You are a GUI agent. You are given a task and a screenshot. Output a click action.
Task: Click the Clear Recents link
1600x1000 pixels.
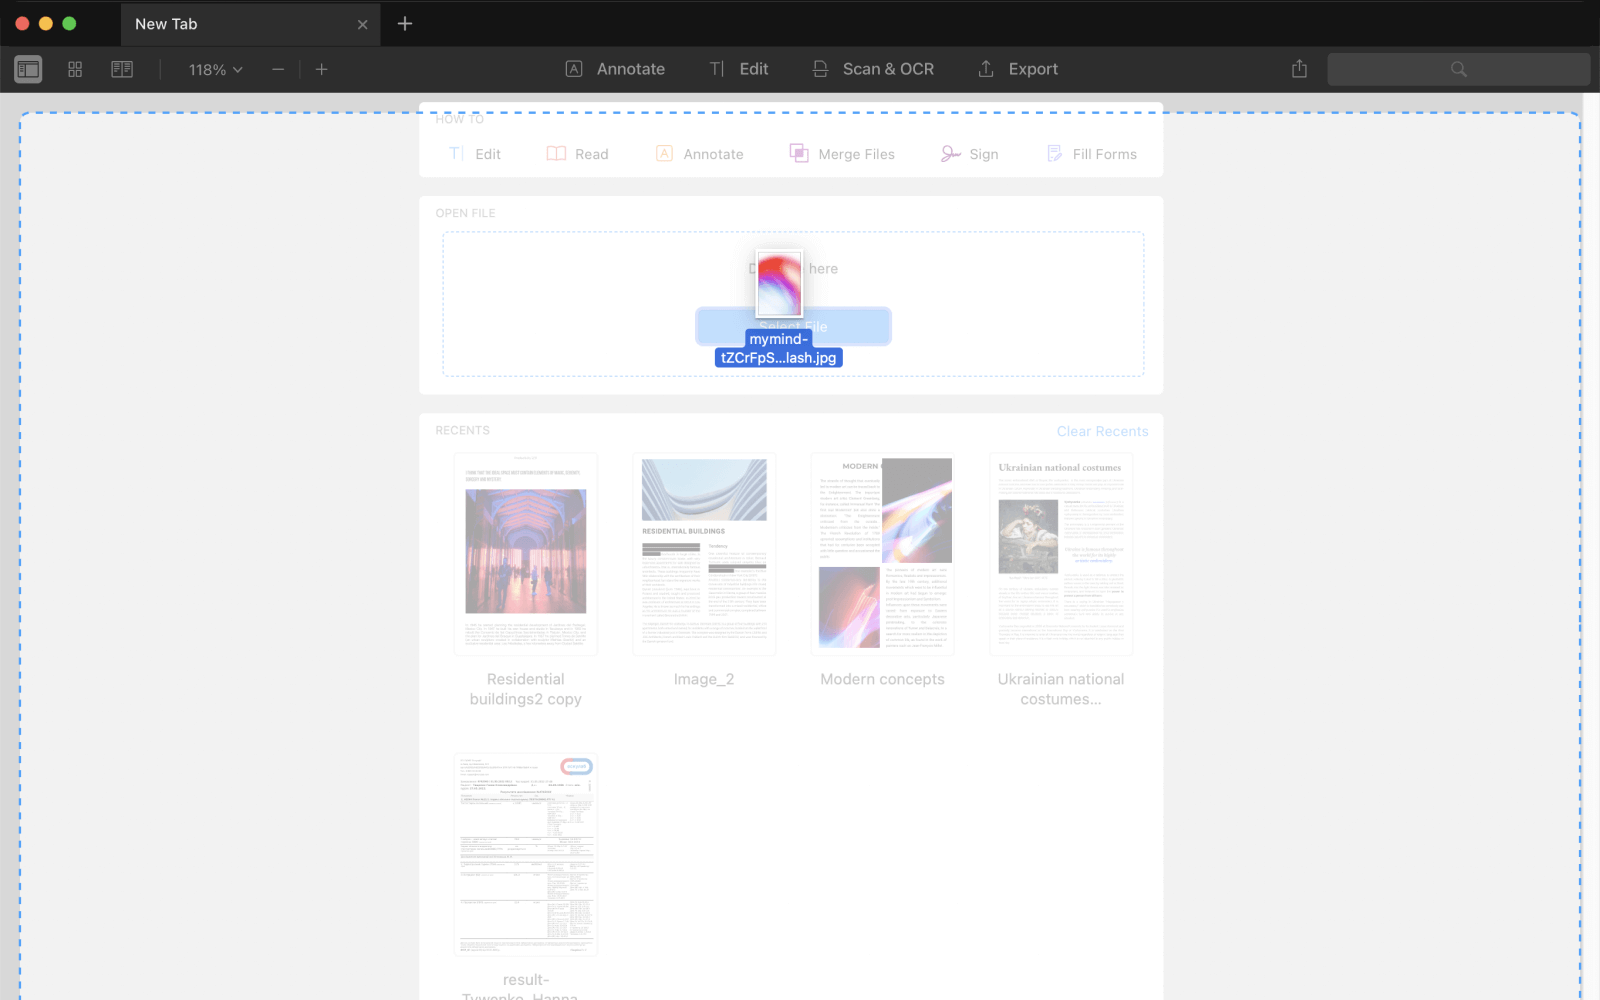pyautogui.click(x=1102, y=431)
